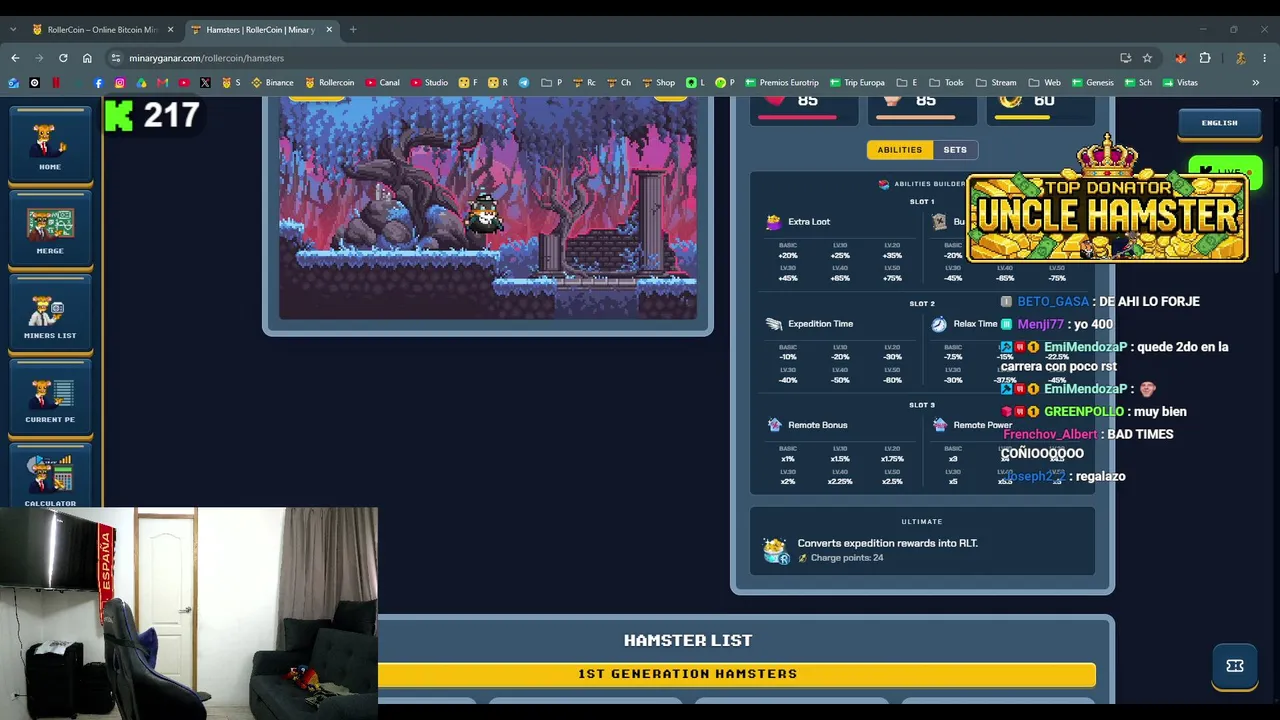Open the Facebook bookmark icon
This screenshot has height=720, width=1280.
pos(98,83)
